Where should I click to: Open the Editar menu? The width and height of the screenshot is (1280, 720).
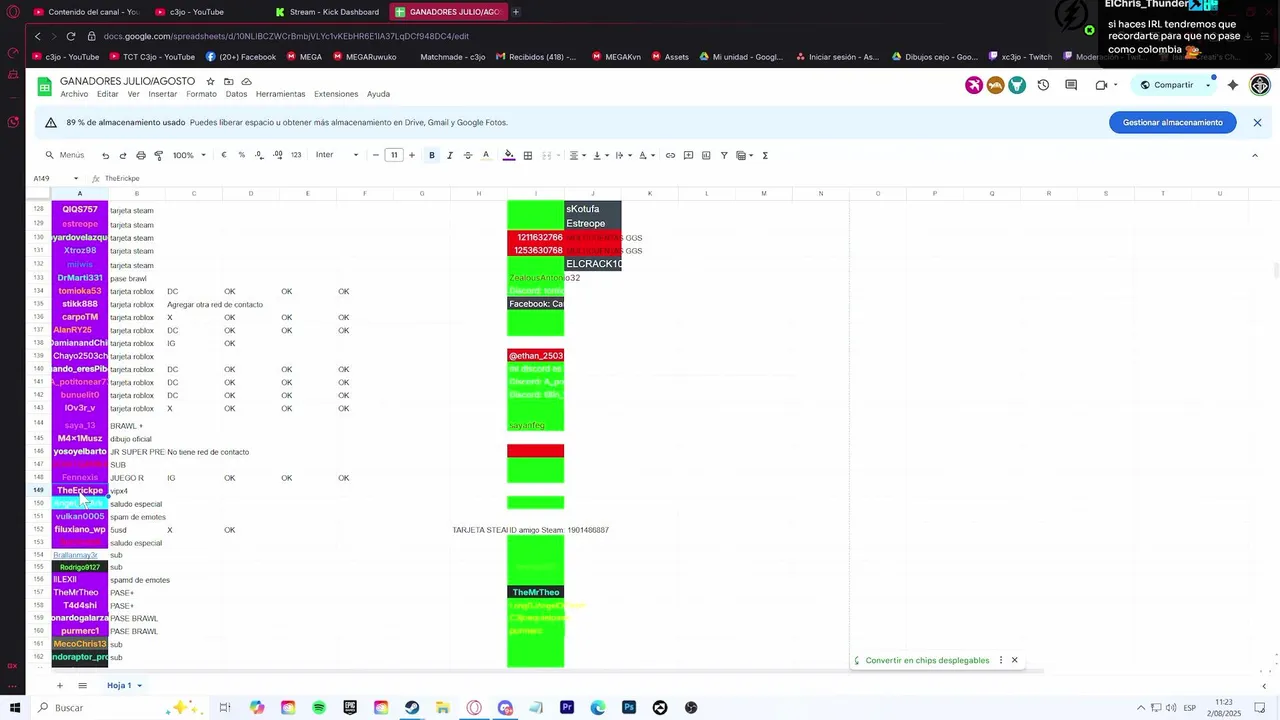[107, 94]
